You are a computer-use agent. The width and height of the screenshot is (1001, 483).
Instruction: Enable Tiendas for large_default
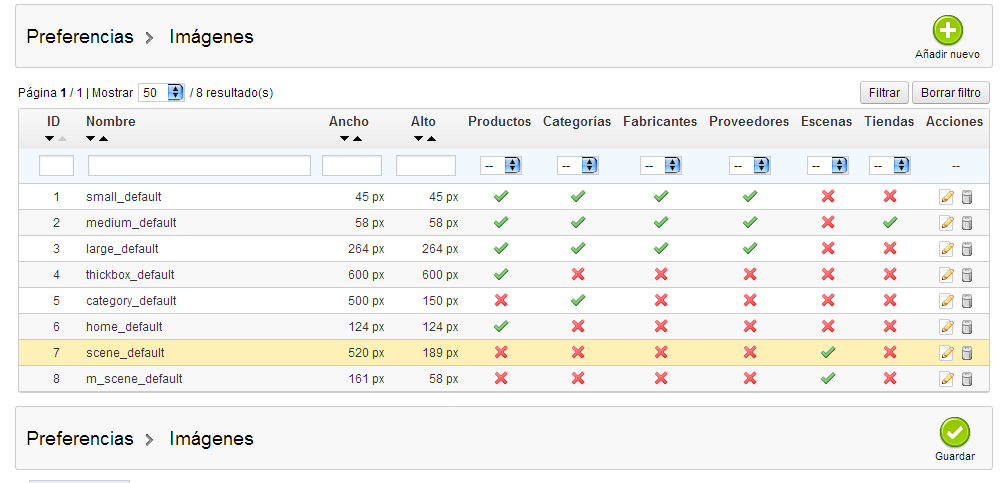889,249
